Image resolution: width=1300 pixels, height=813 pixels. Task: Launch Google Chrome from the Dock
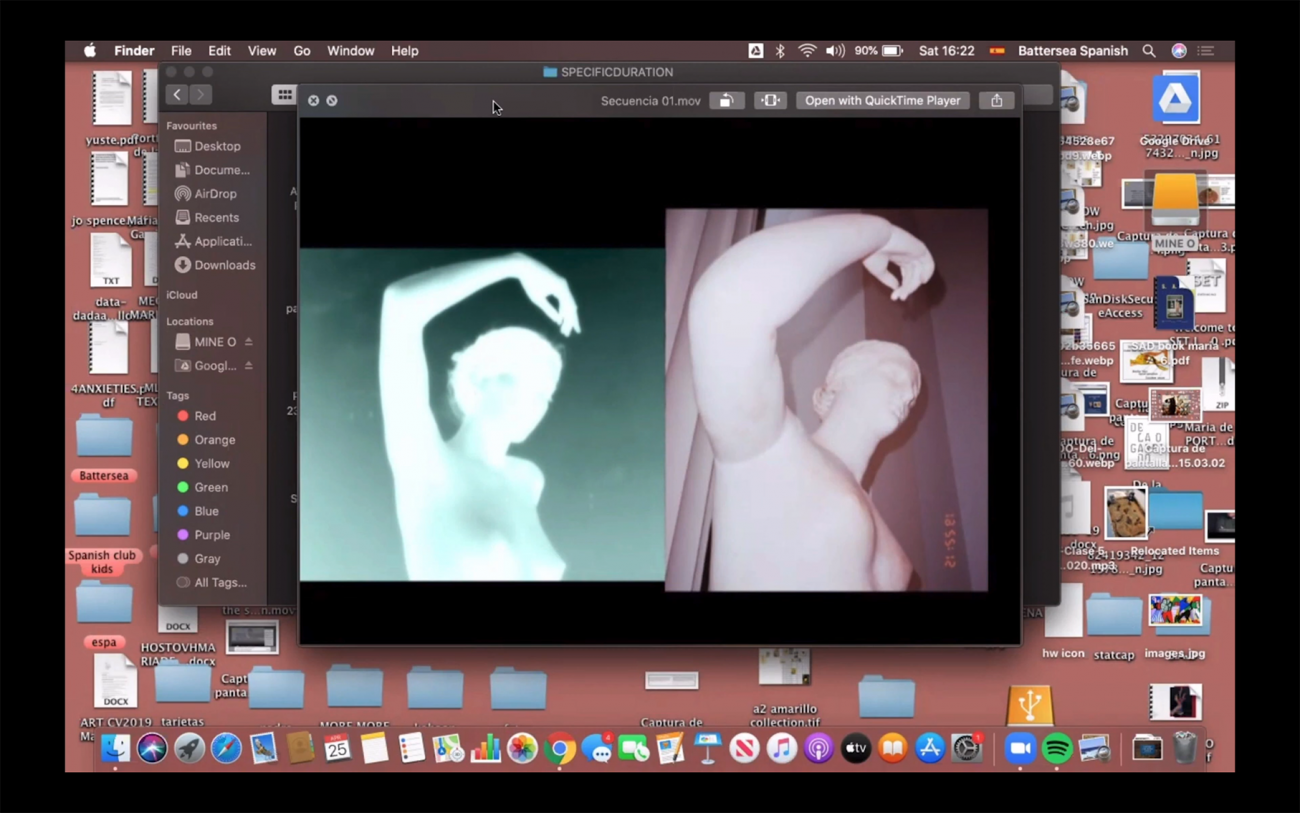560,748
